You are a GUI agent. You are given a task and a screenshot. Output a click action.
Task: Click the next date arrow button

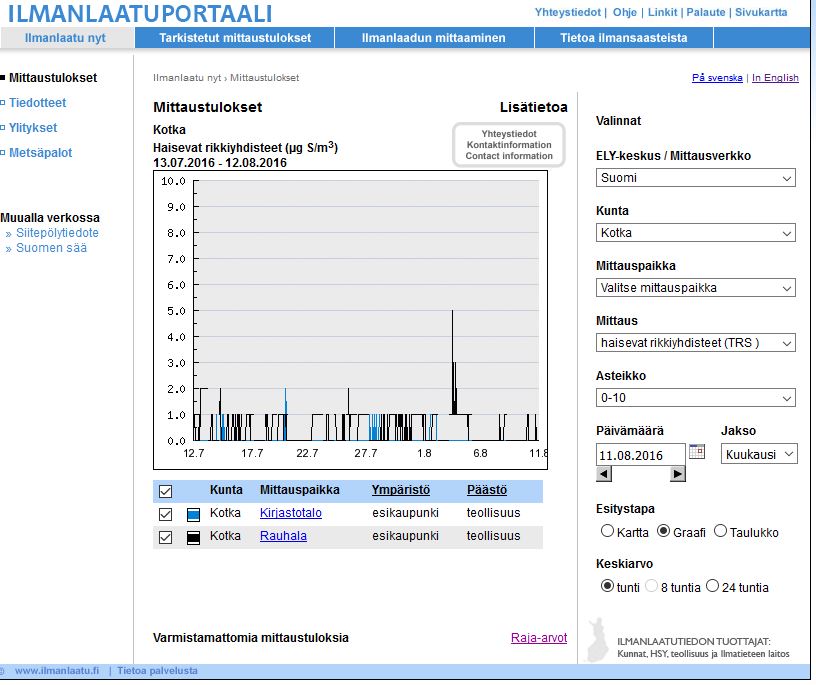(677, 474)
